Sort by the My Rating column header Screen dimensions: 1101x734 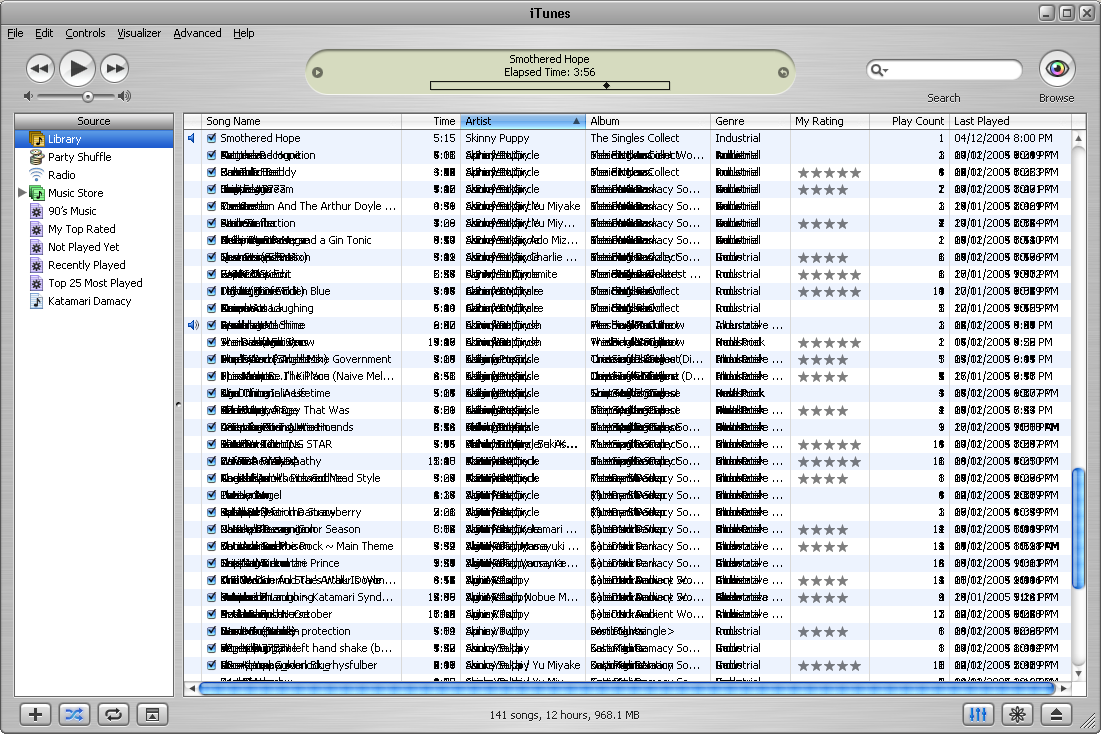pyautogui.click(x=830, y=121)
